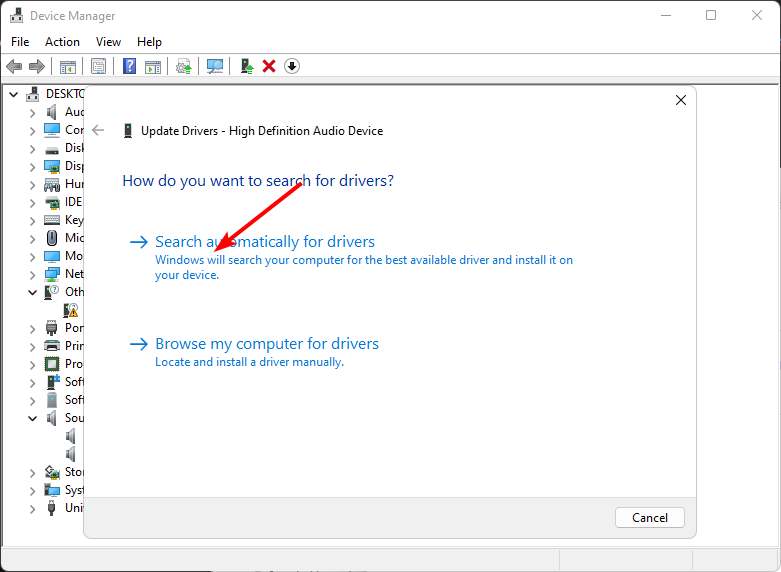
Task: Choose Search automatically for drivers
Action: (265, 242)
